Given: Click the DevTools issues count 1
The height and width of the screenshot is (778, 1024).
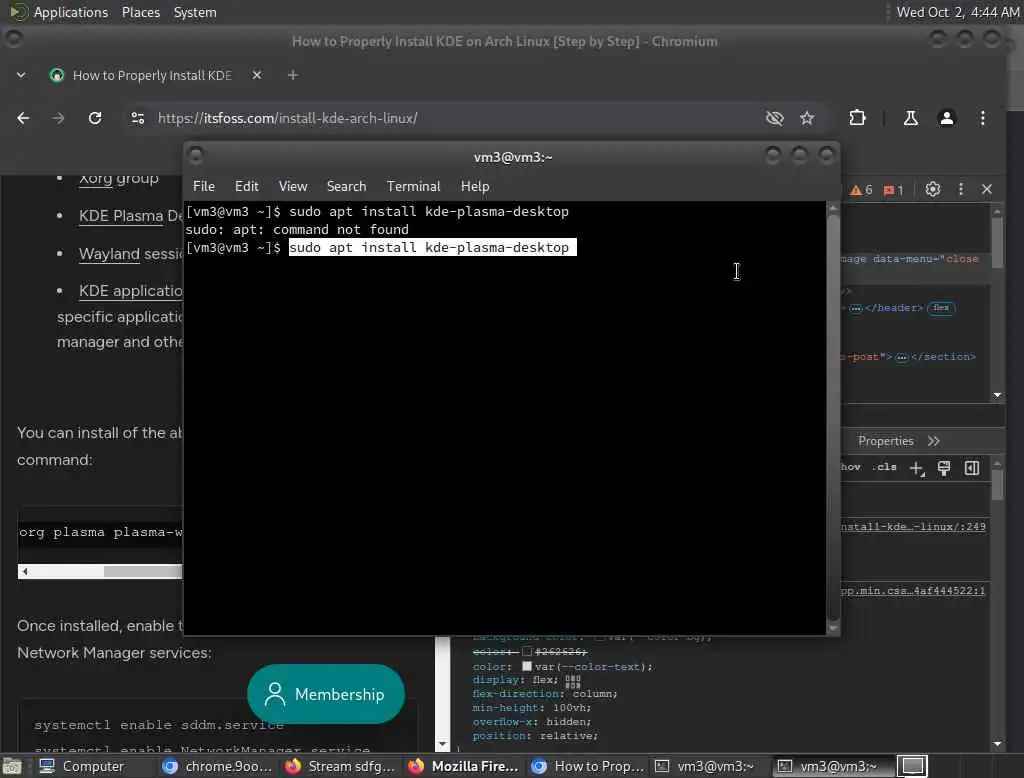Looking at the screenshot, I should pos(893,190).
